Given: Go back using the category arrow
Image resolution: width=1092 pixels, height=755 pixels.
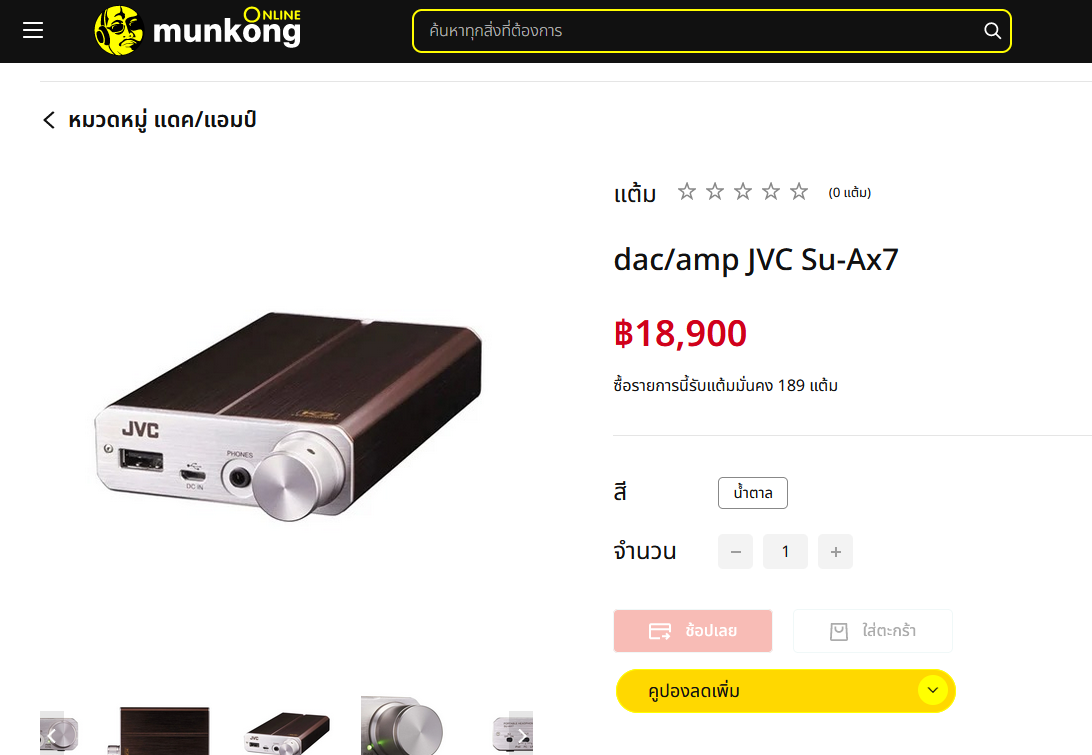Looking at the screenshot, I should pyautogui.click(x=49, y=120).
